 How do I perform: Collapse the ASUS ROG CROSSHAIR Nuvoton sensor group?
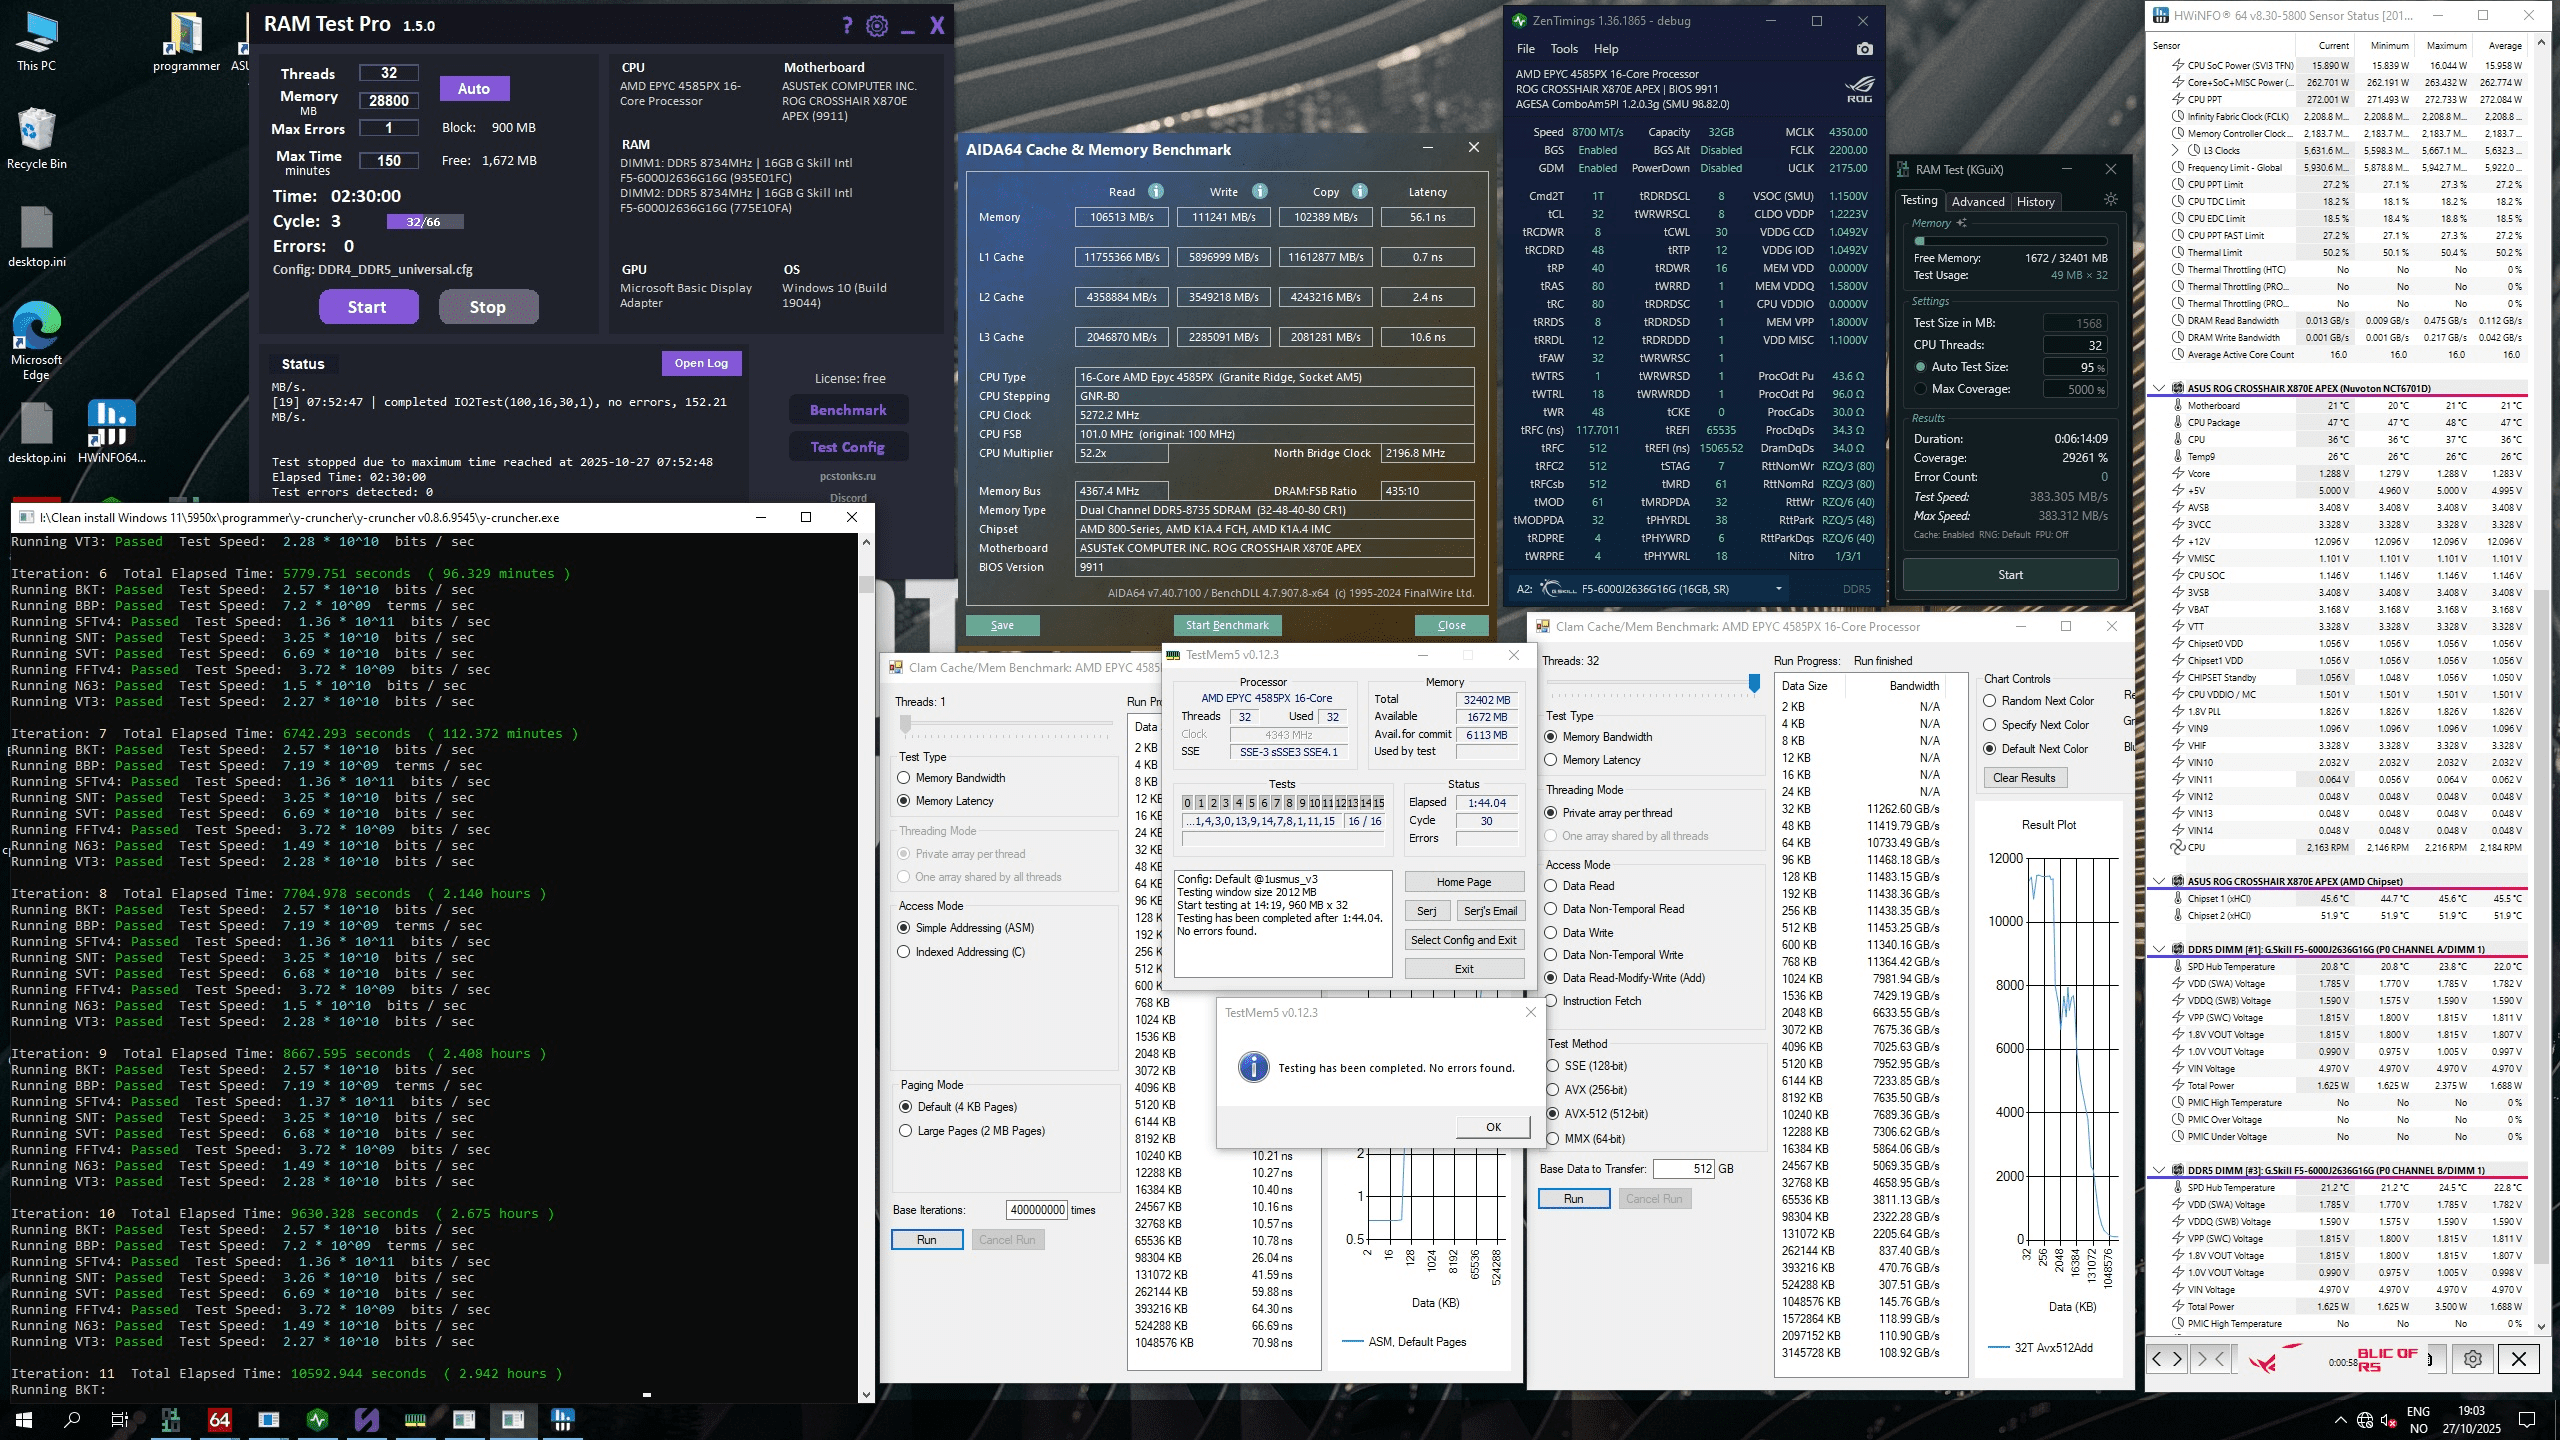2159,388
